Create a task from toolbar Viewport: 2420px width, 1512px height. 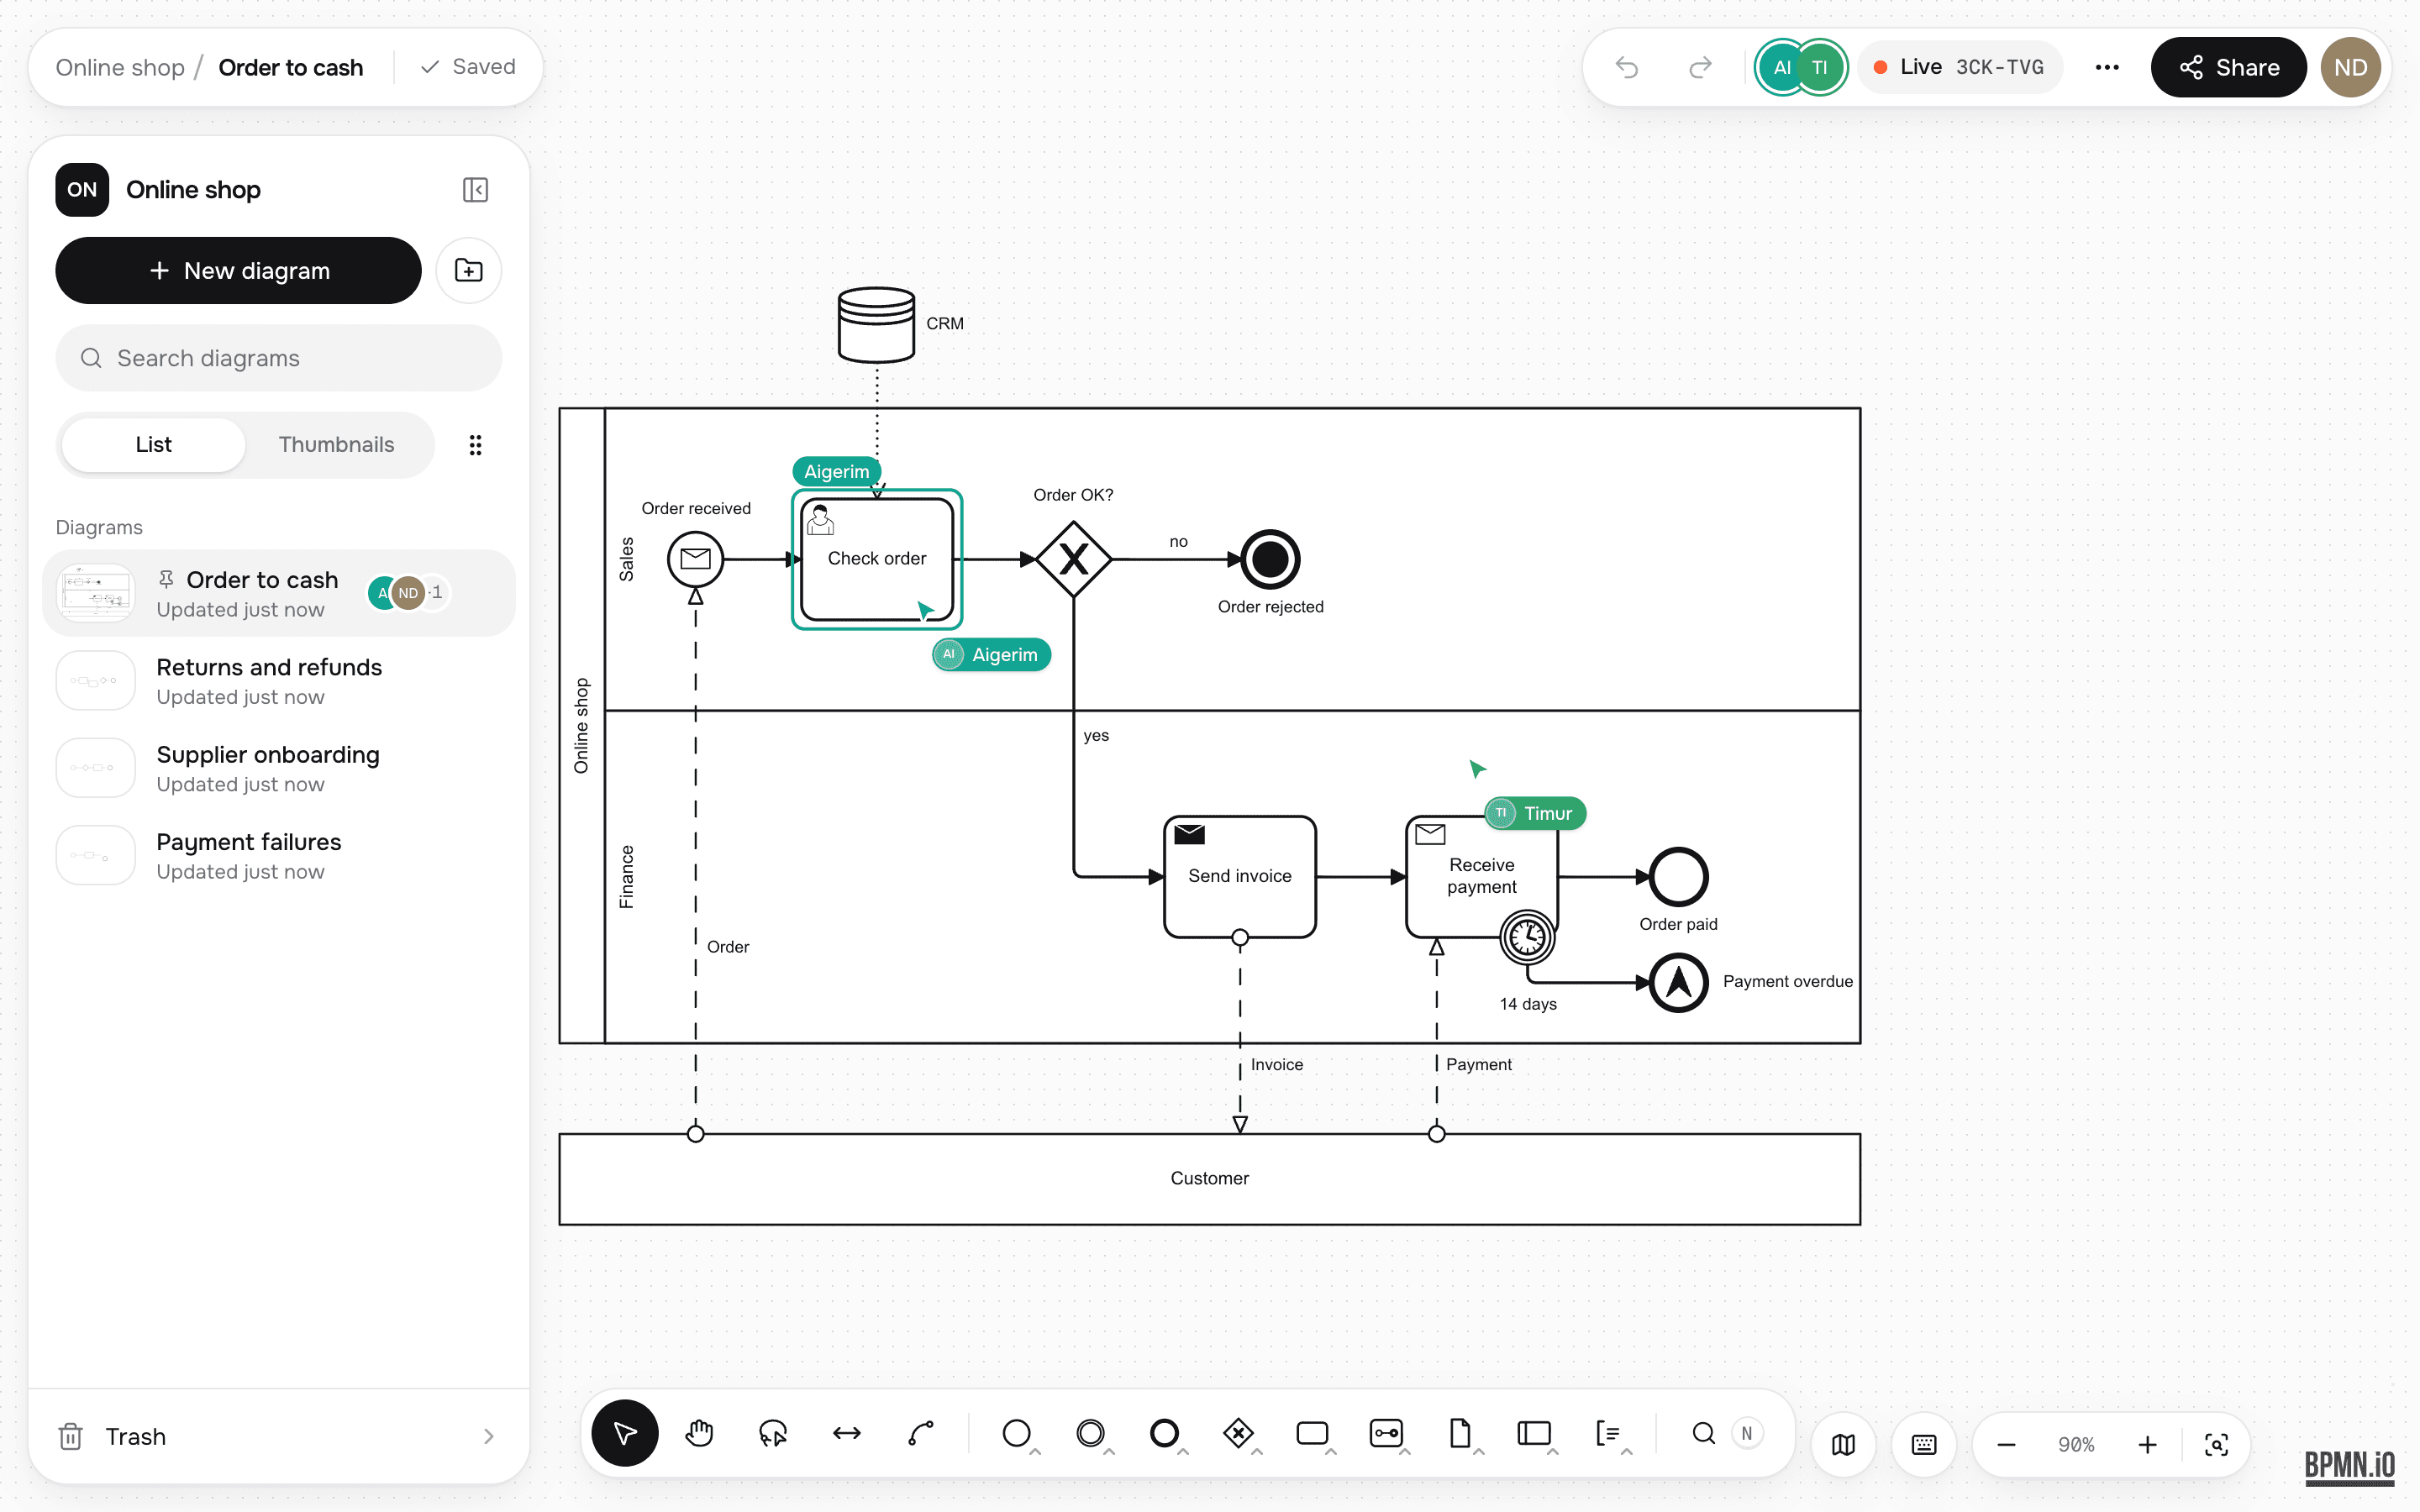[1312, 1433]
